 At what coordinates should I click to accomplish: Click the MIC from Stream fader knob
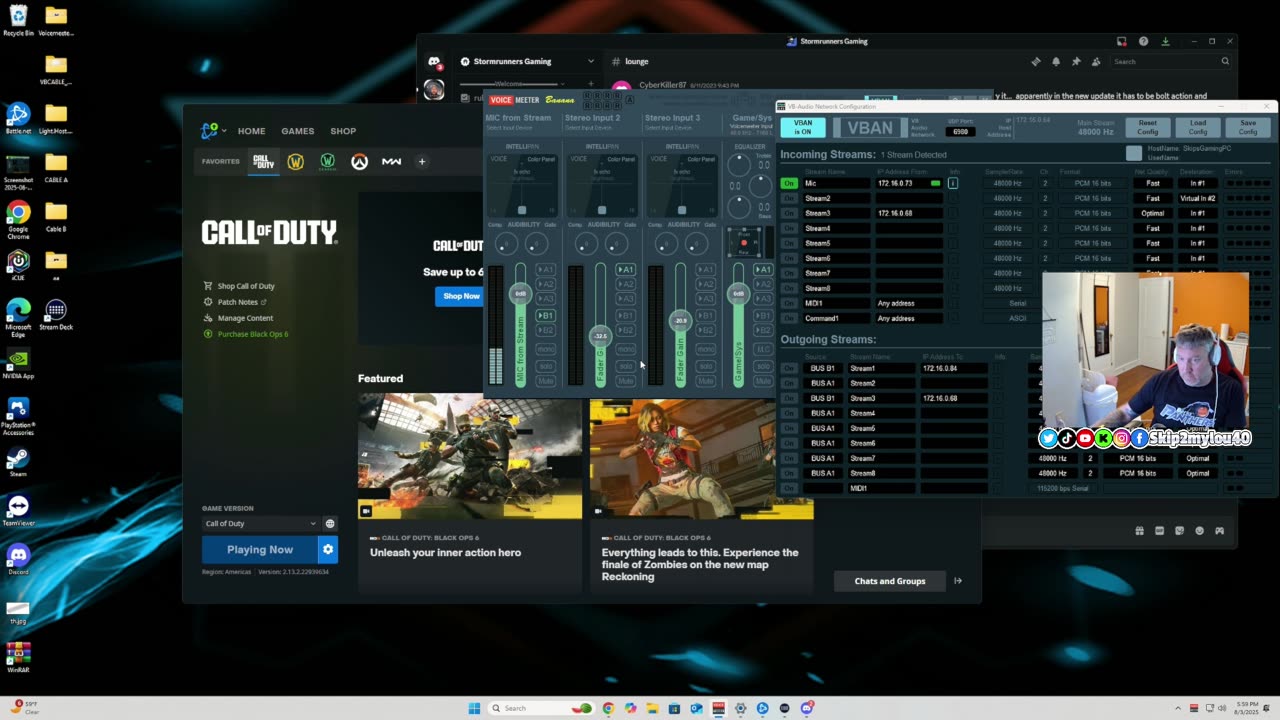(520, 293)
